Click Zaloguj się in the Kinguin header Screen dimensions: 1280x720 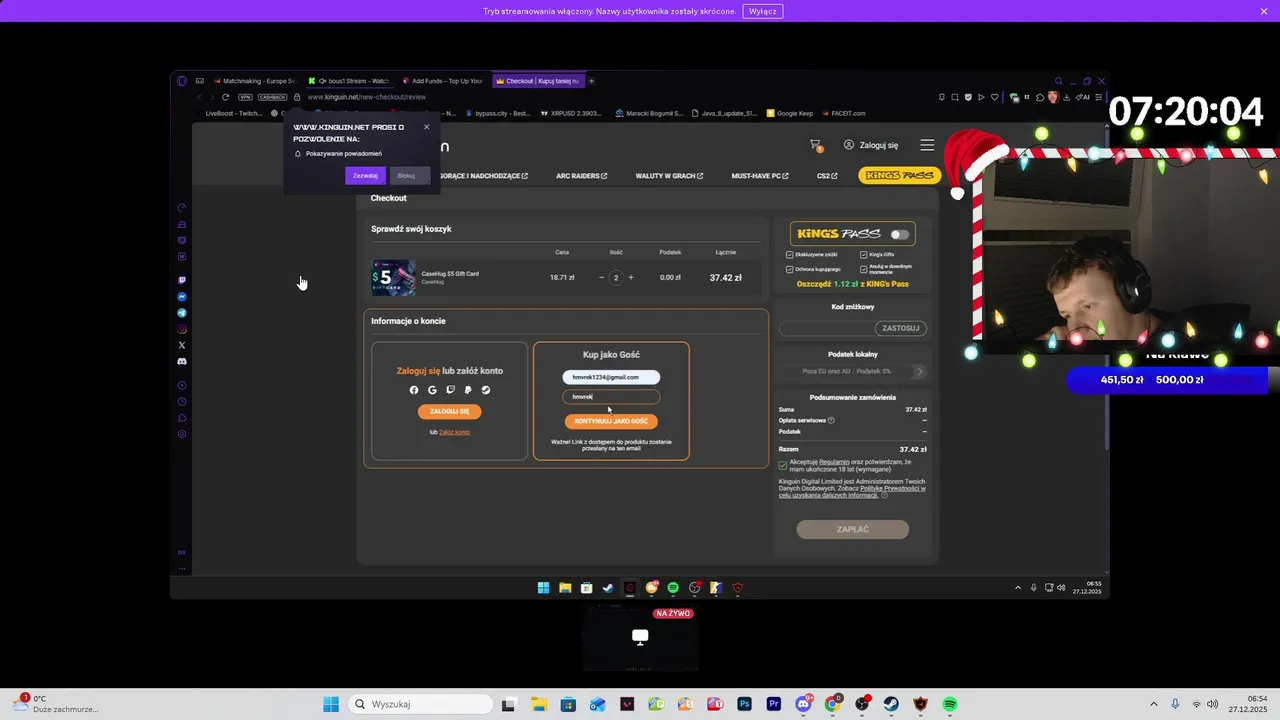pyautogui.click(x=871, y=145)
